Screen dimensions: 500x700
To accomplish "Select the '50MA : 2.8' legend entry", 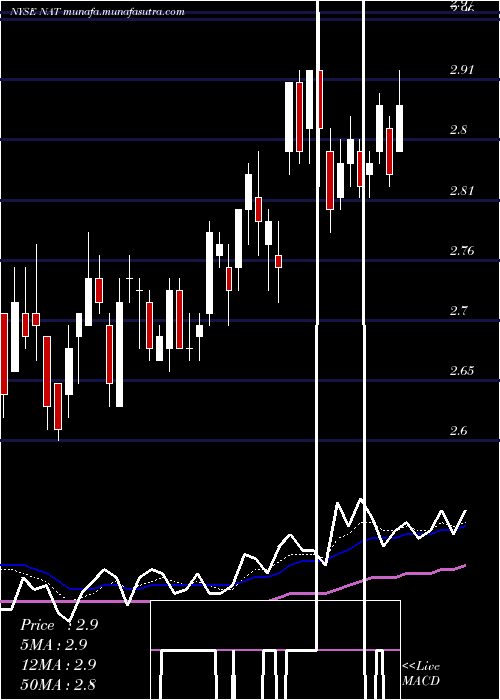I will tap(59, 684).
